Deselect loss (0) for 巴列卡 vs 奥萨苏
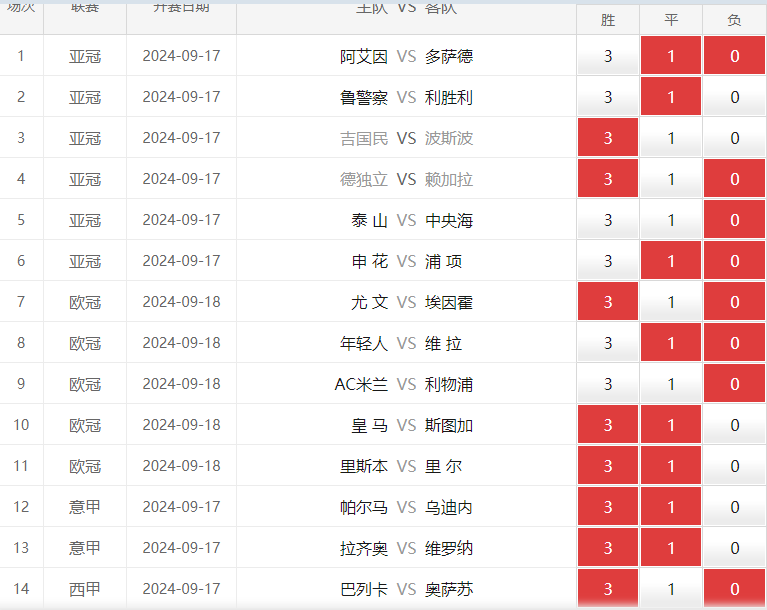Image resolution: width=767 pixels, height=610 pixels. (734, 589)
